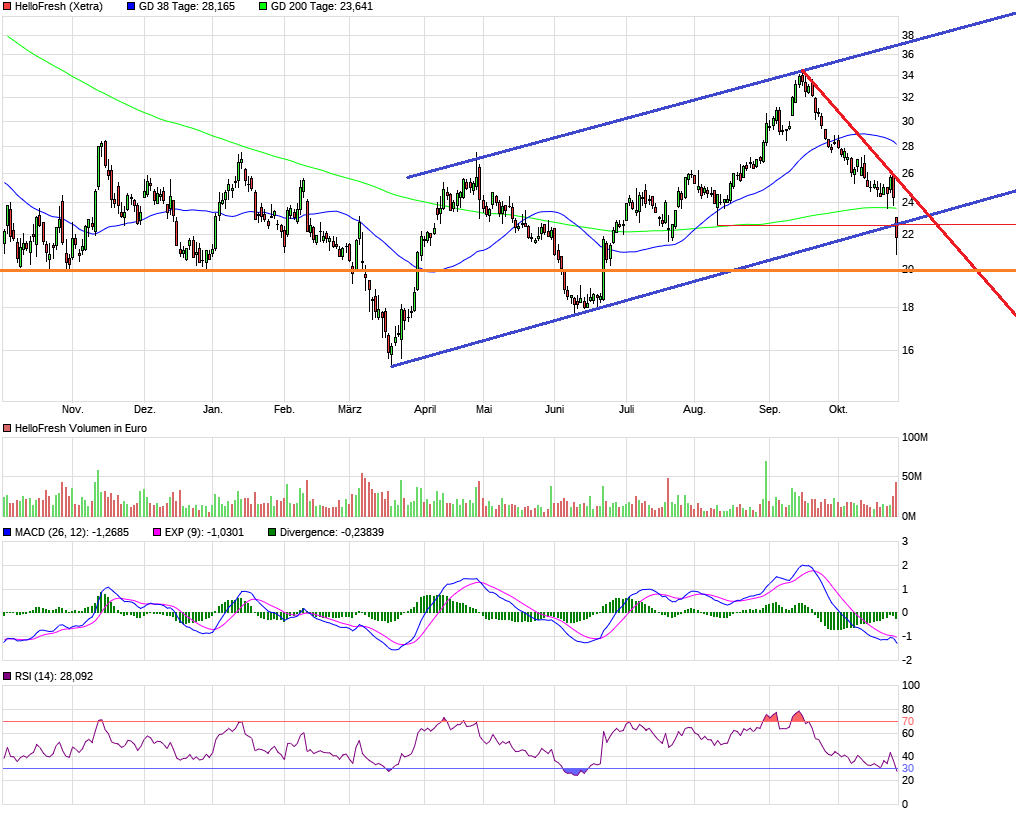
Task: Click the volume axis label 100M
Action: click(x=915, y=437)
